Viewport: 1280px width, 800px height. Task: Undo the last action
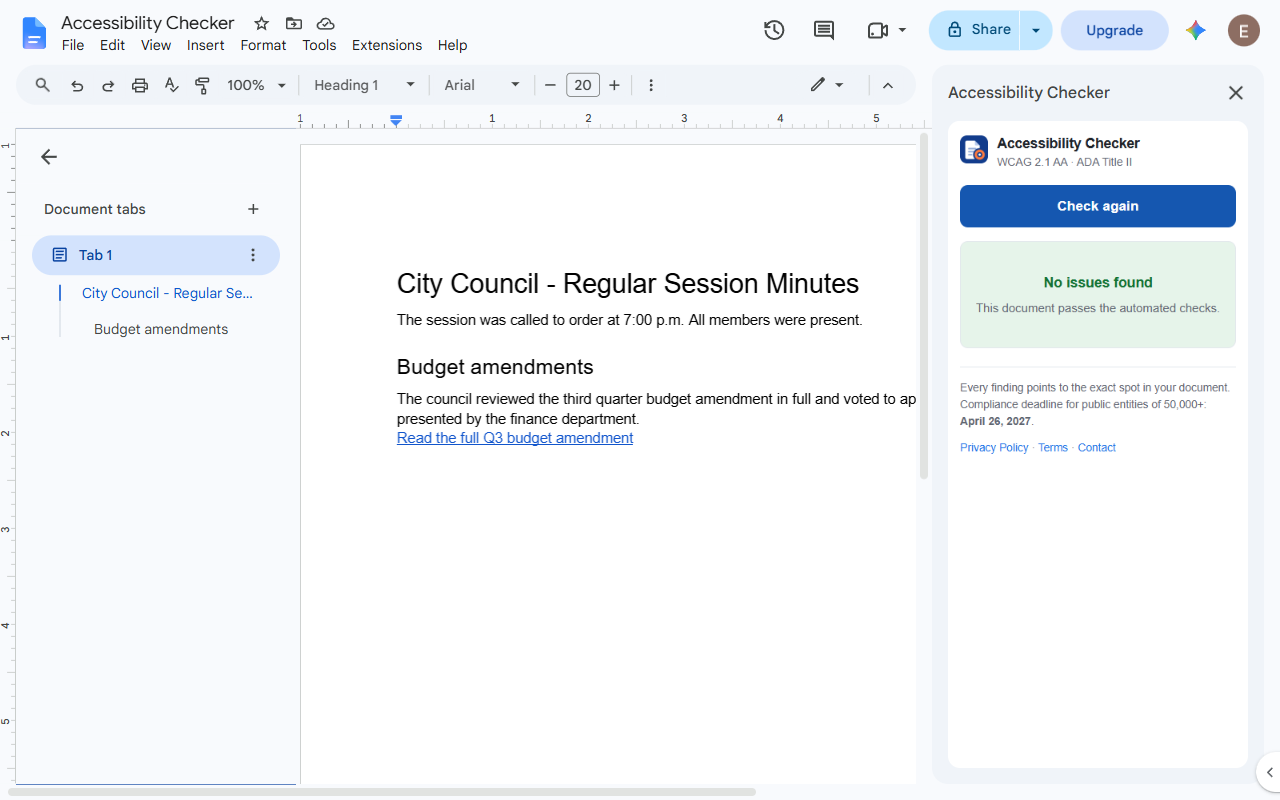click(77, 85)
